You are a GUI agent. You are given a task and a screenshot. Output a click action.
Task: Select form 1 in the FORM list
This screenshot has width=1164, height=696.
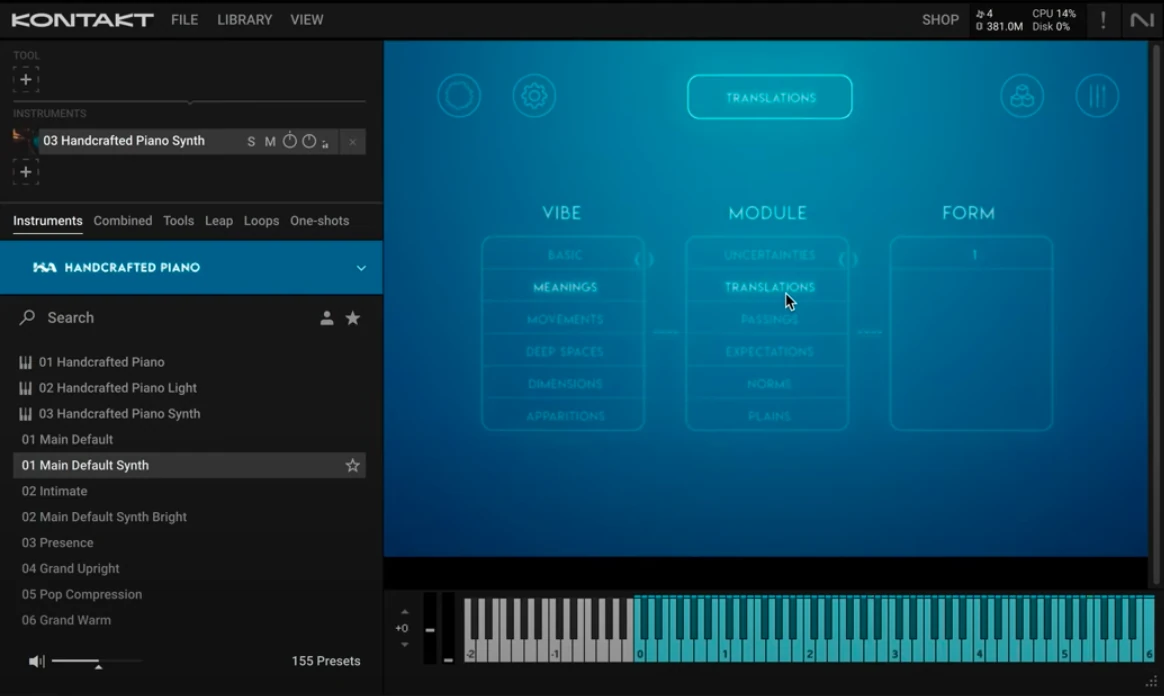coord(973,255)
